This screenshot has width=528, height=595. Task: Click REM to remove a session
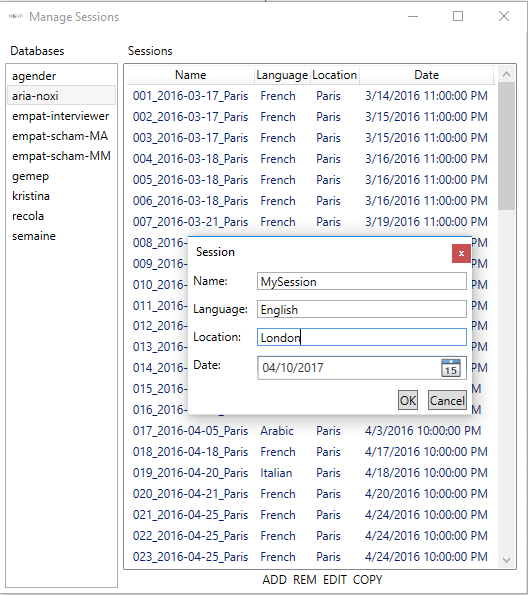tap(304, 579)
